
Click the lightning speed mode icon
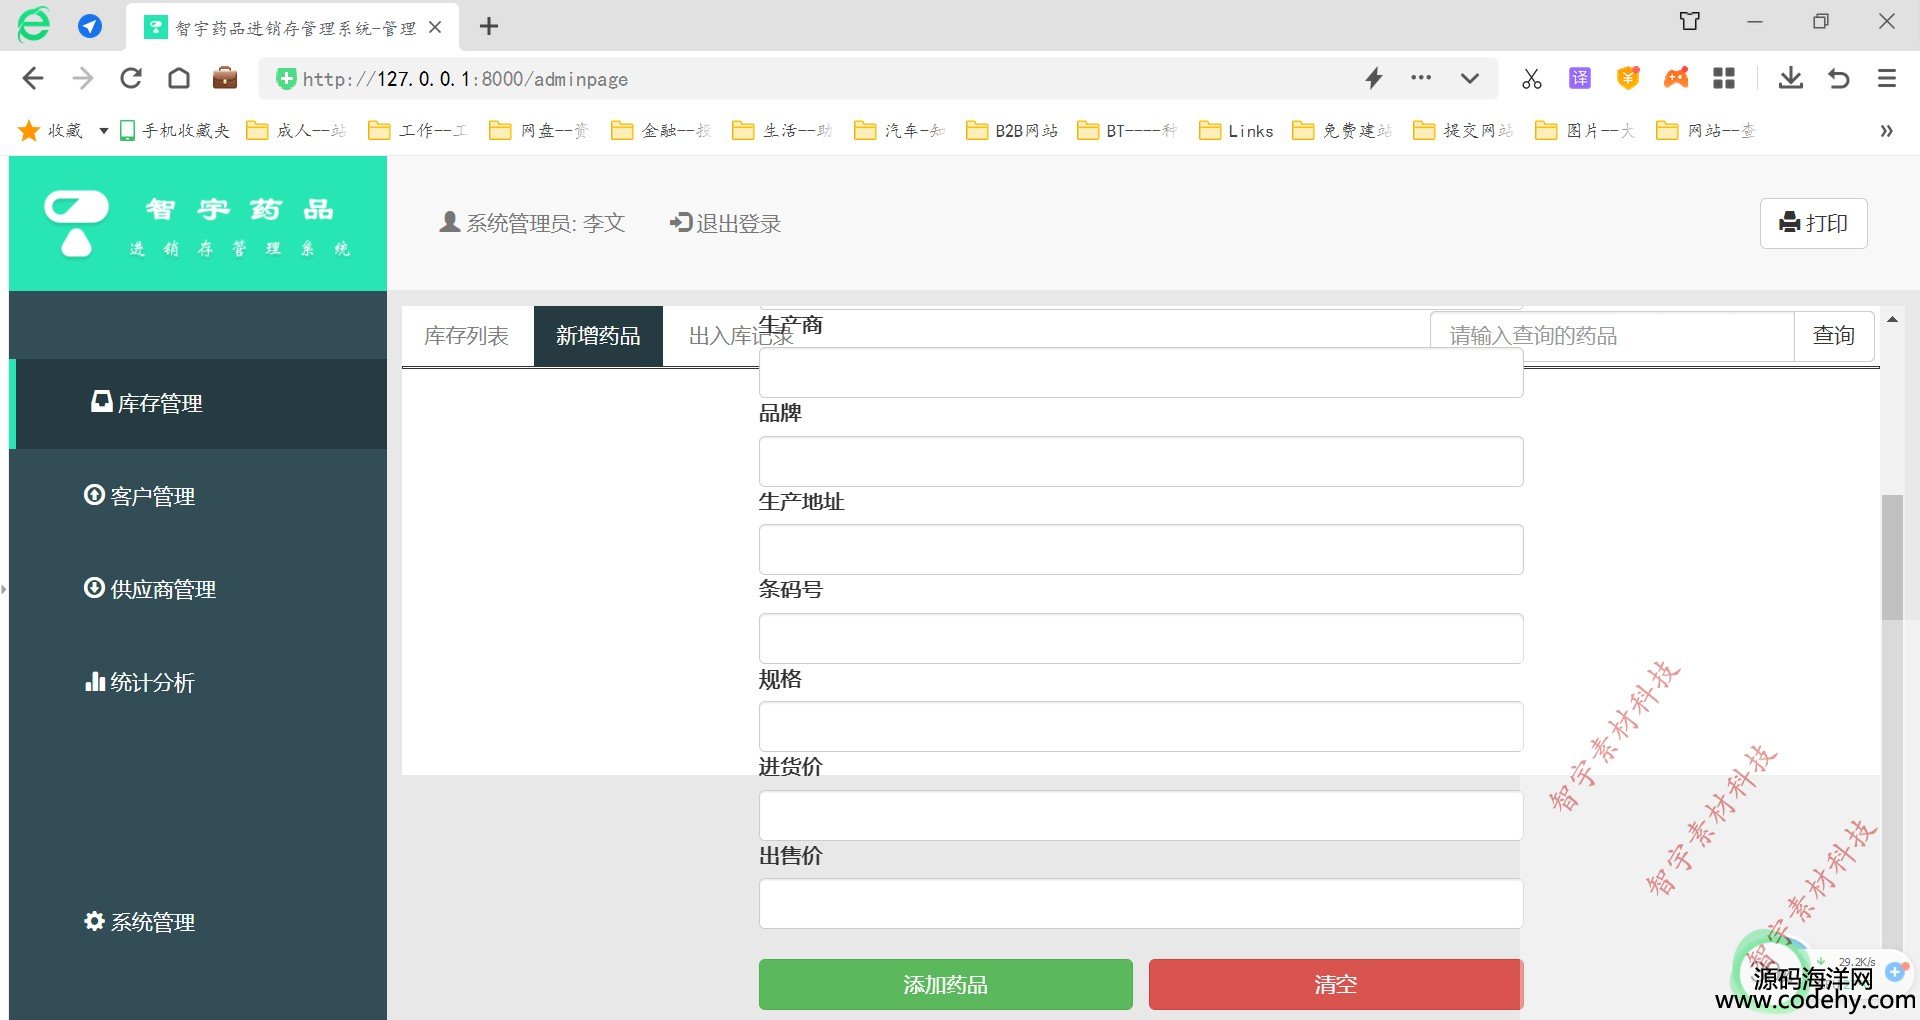point(1374,78)
